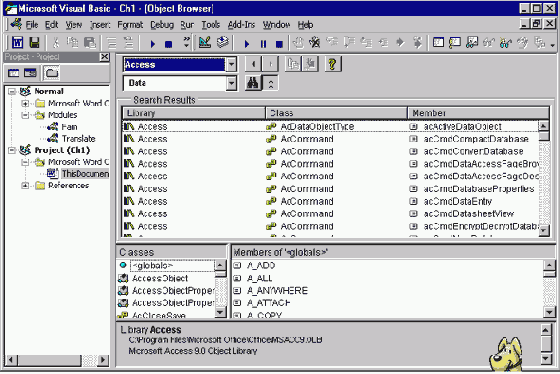Click the yellow question mark Help button
This screenshot has width=560, height=374.
coord(333,64)
